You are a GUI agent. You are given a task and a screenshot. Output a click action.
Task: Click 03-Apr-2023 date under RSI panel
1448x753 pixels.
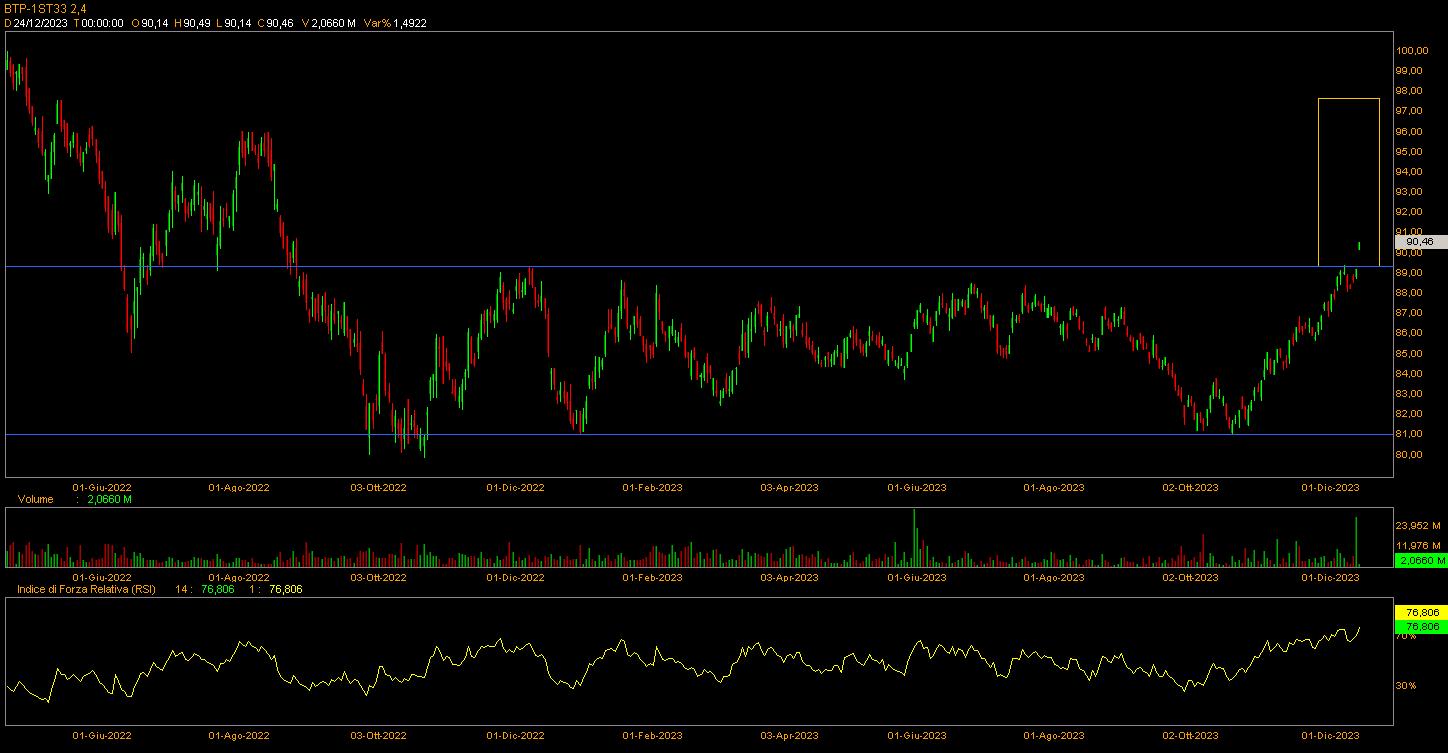pyautogui.click(x=790, y=736)
